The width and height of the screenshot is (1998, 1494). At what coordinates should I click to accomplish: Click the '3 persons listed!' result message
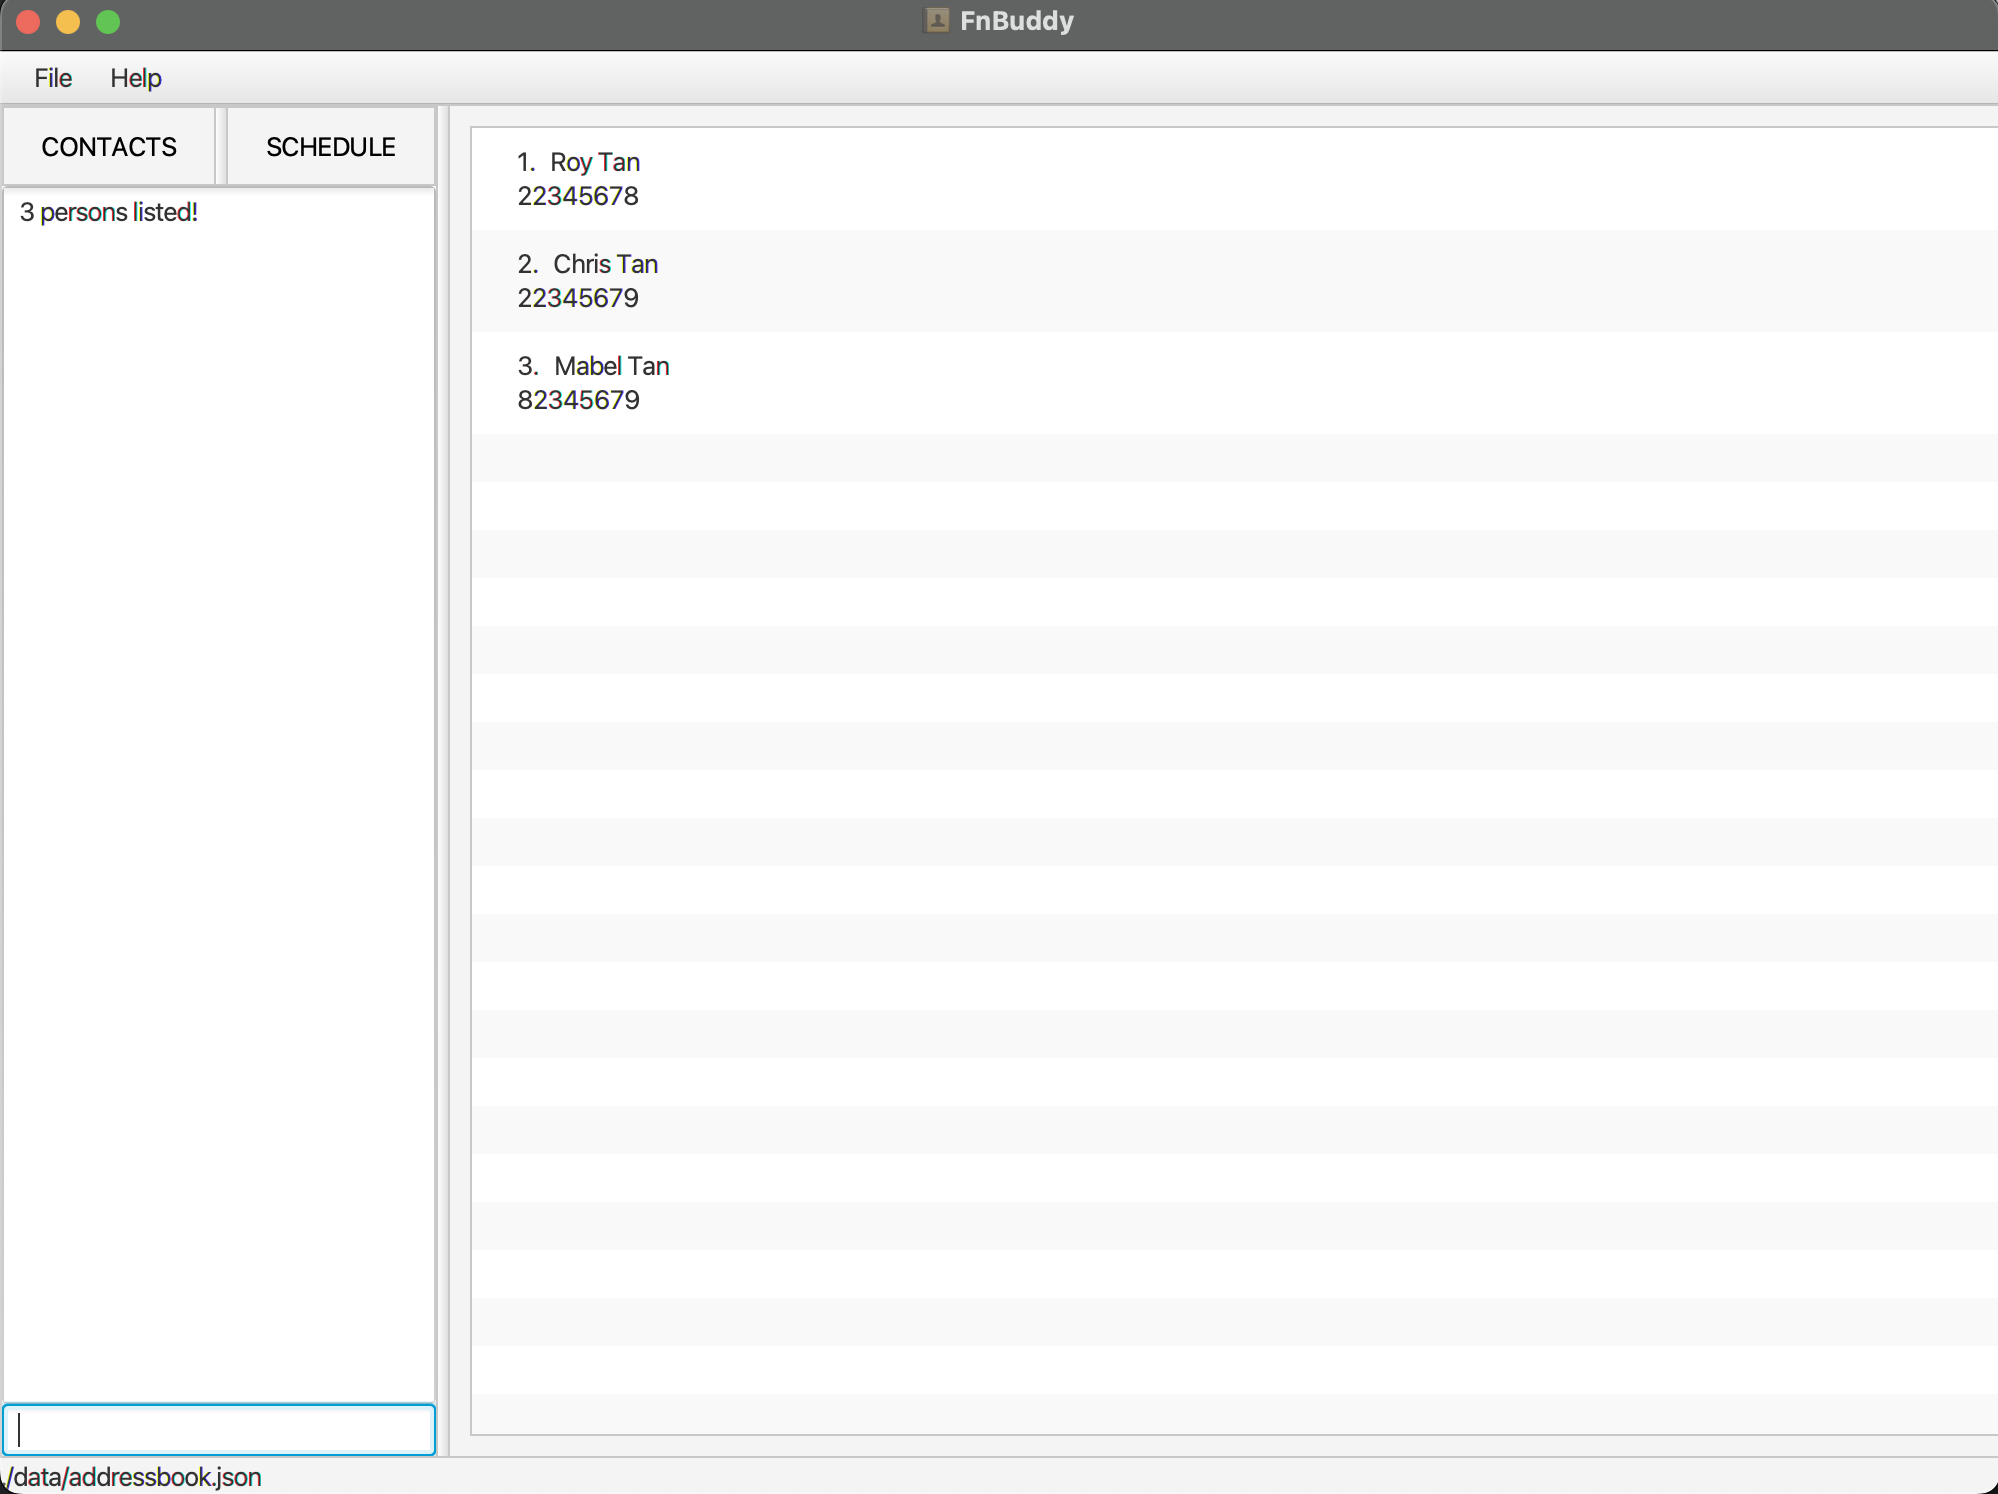(x=109, y=212)
